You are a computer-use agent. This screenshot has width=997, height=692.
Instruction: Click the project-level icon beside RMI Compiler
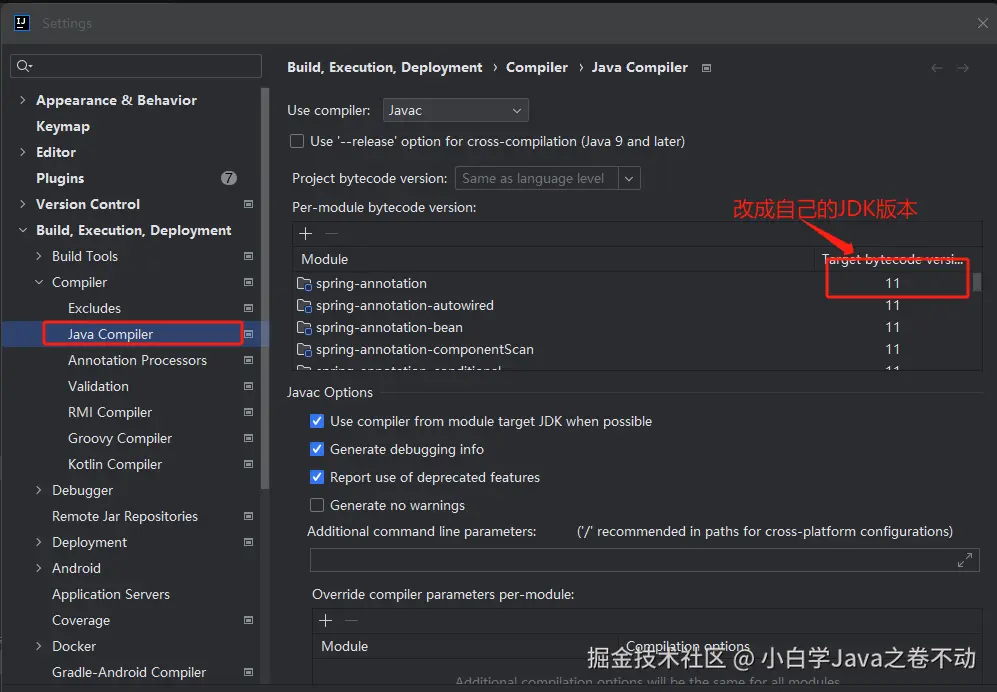tap(249, 412)
